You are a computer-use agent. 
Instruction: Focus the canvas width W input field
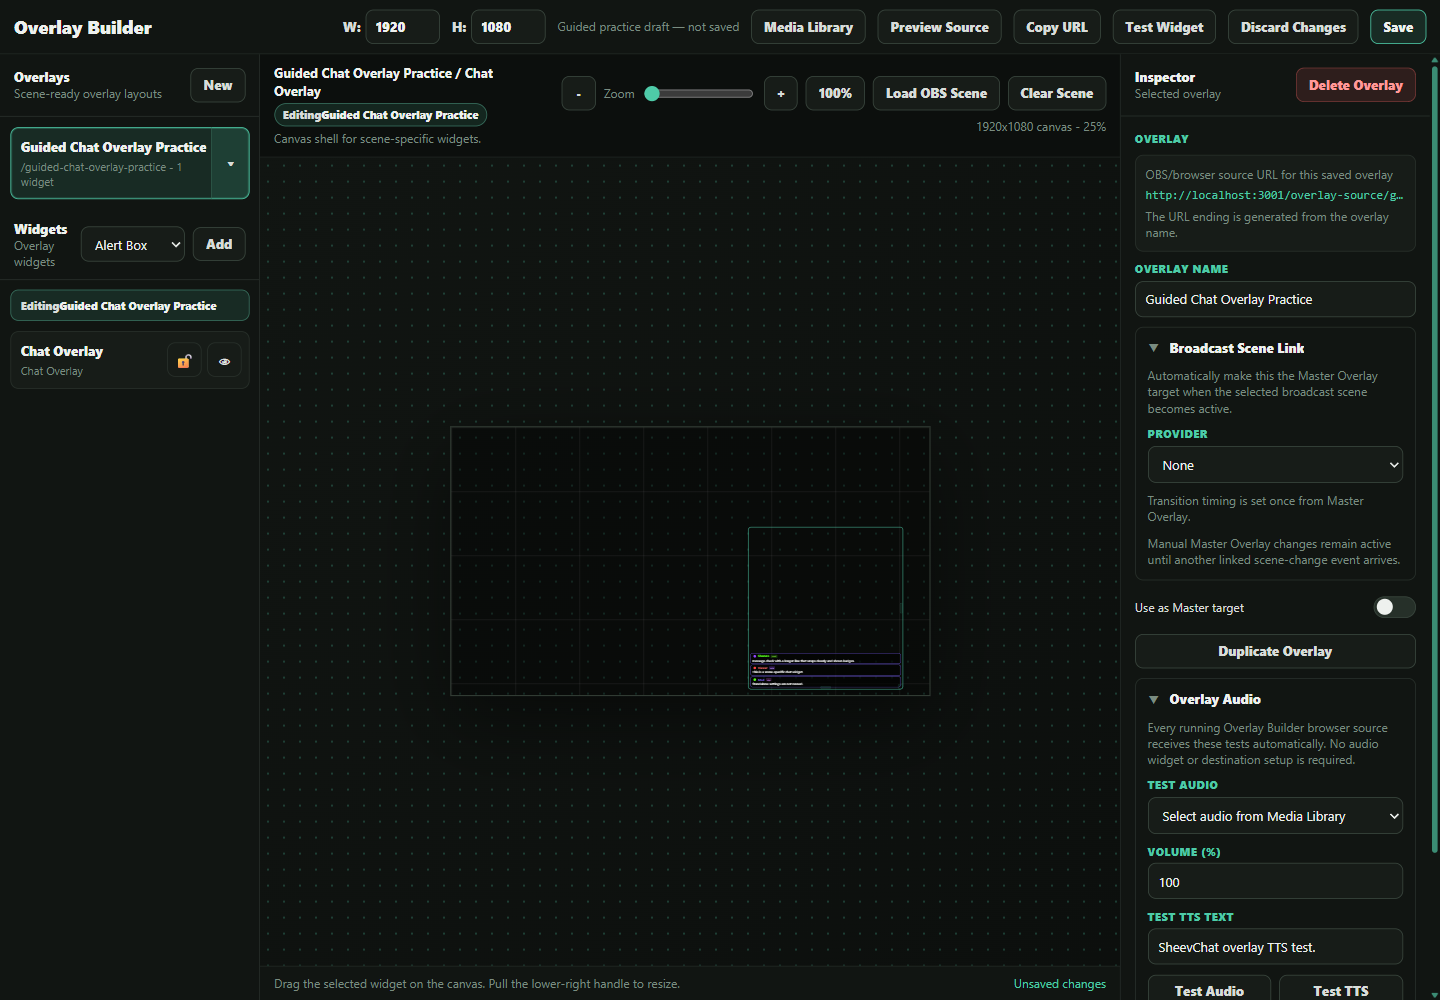click(x=402, y=27)
